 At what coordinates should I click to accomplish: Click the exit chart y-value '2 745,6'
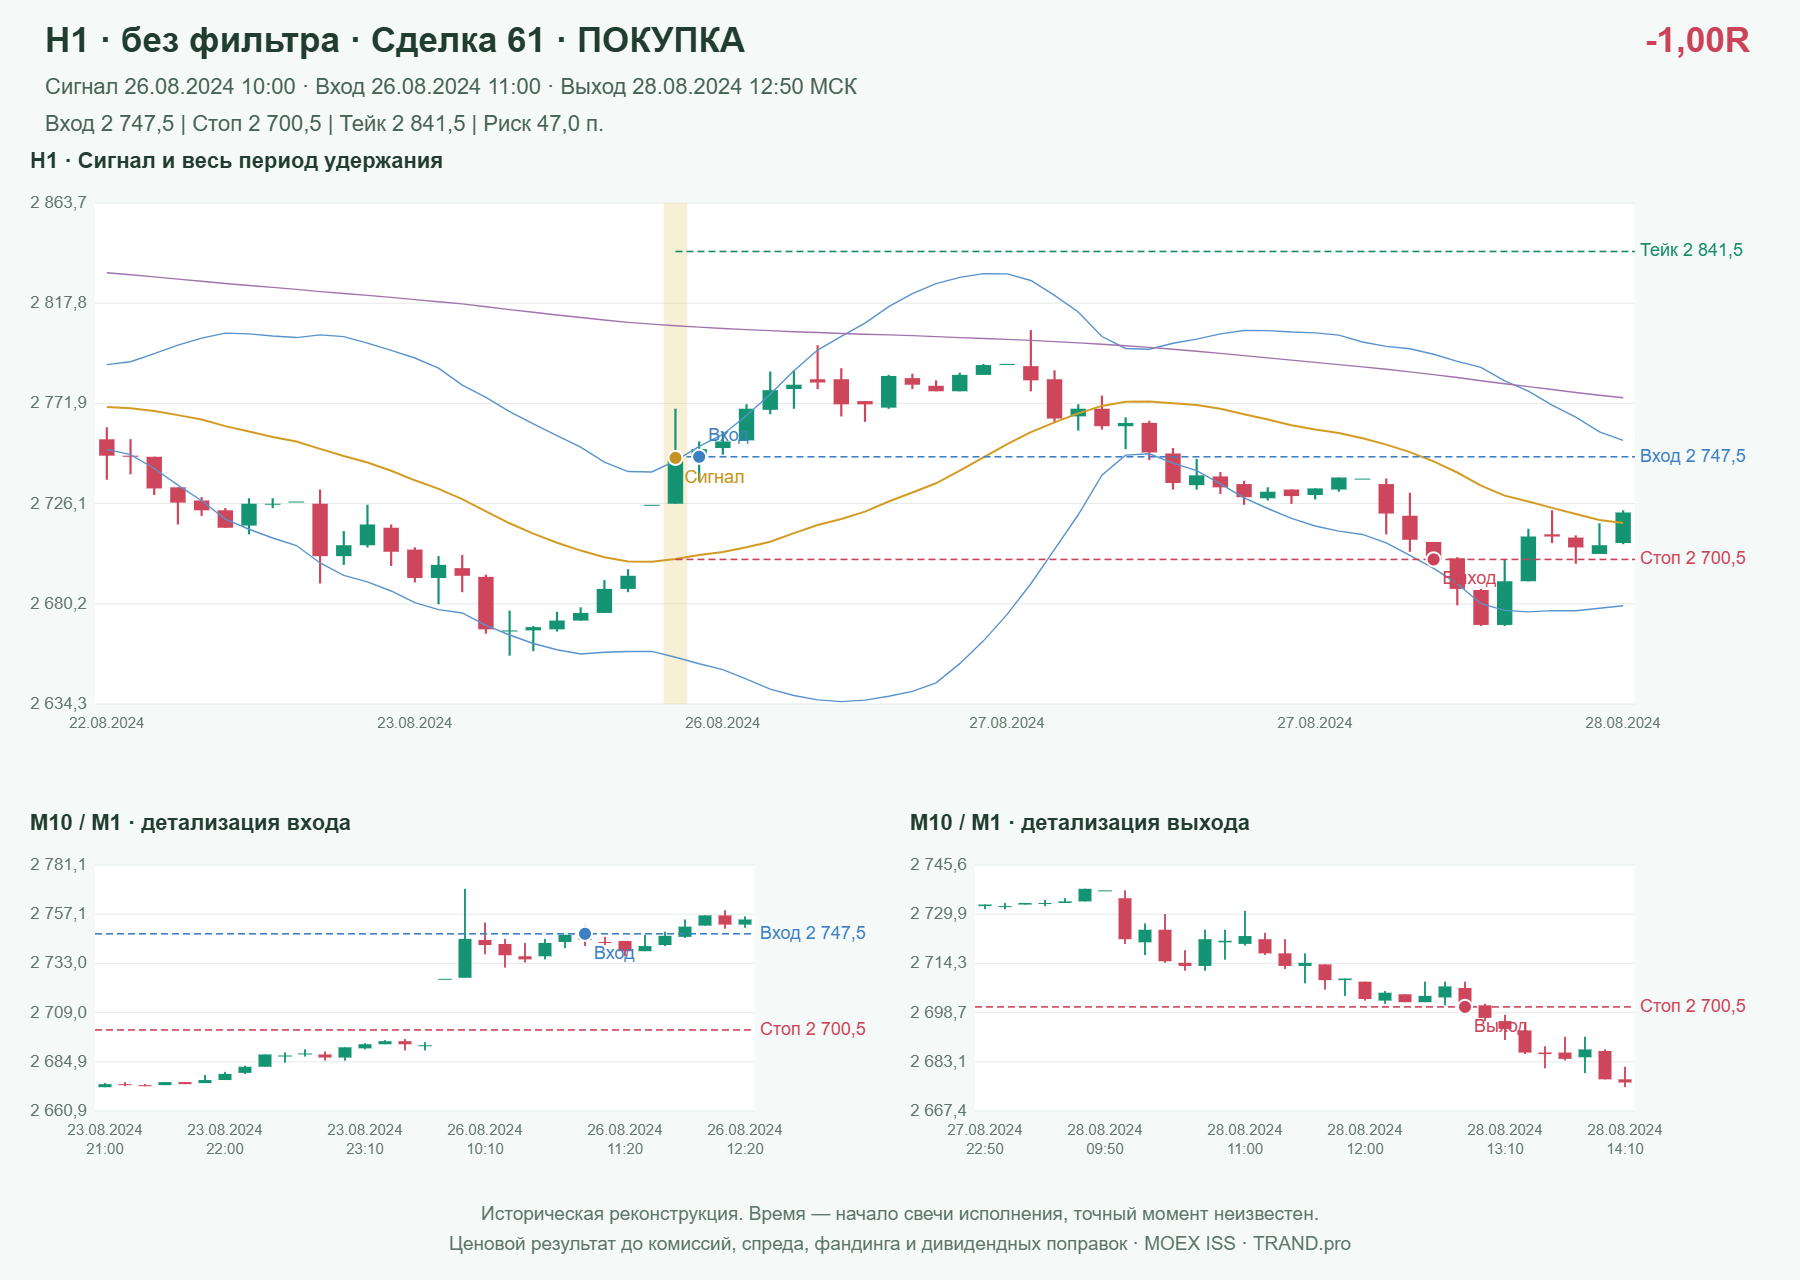938,865
